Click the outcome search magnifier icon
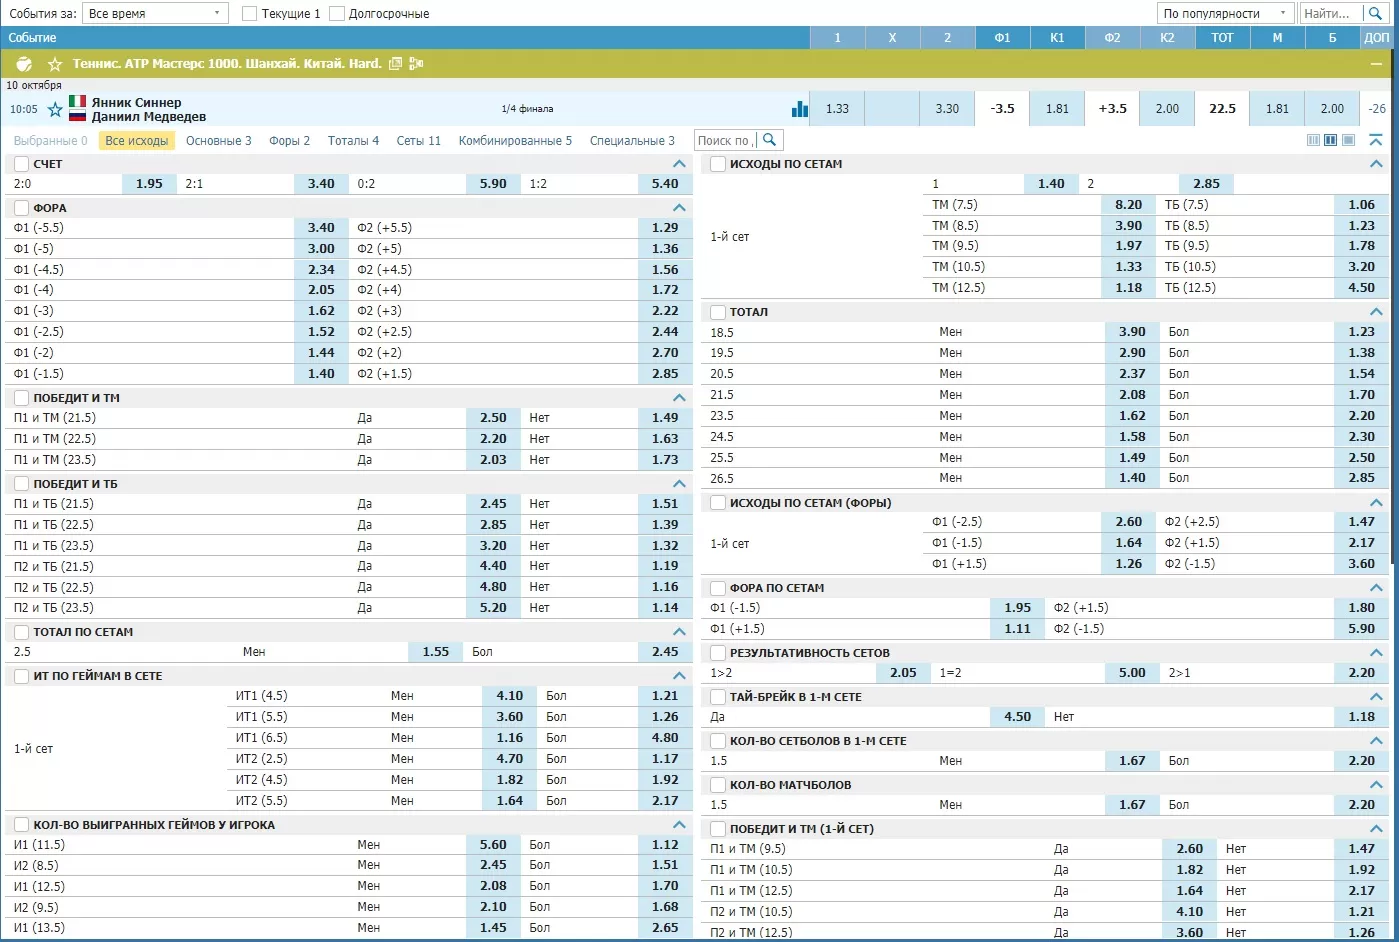1399x942 pixels. [769, 140]
